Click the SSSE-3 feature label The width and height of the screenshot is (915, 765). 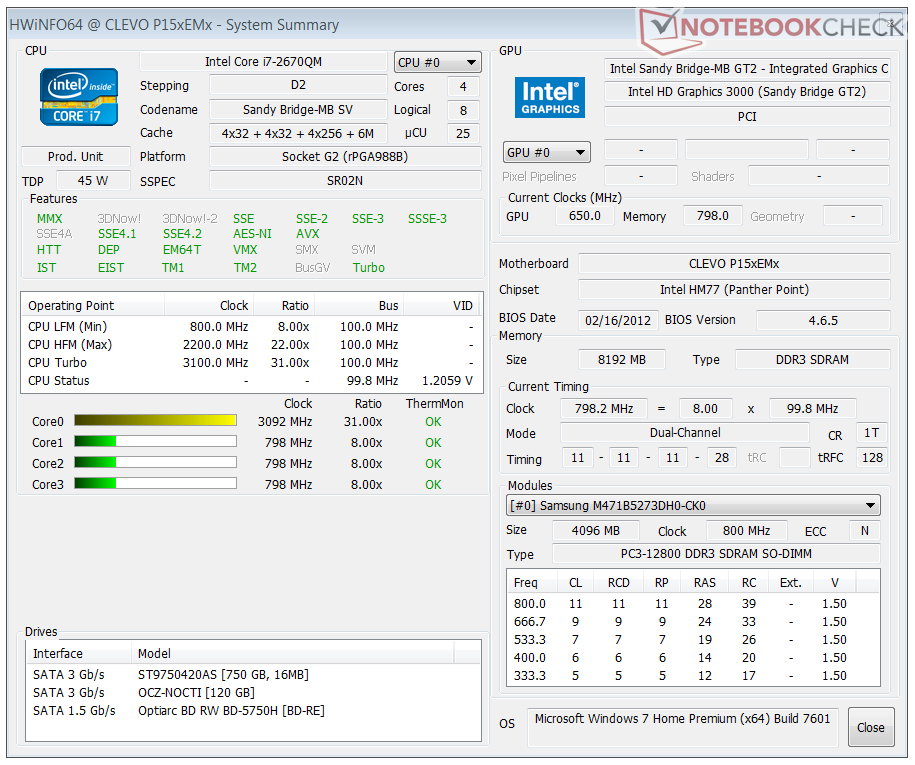[x=427, y=218]
